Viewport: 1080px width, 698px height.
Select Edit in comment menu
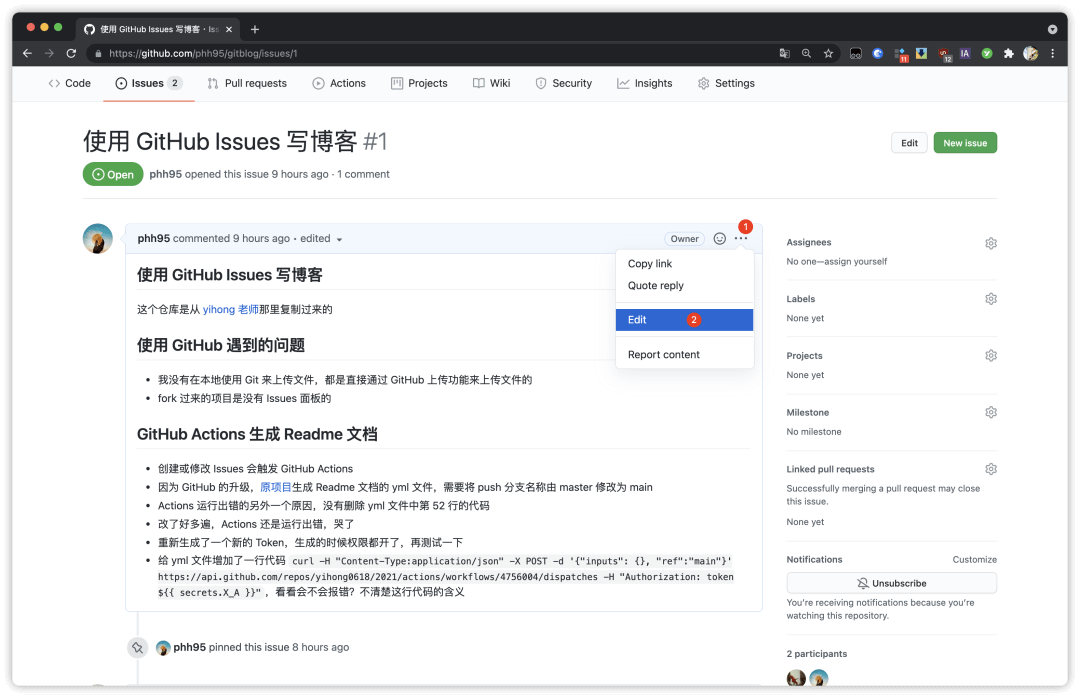coord(685,320)
